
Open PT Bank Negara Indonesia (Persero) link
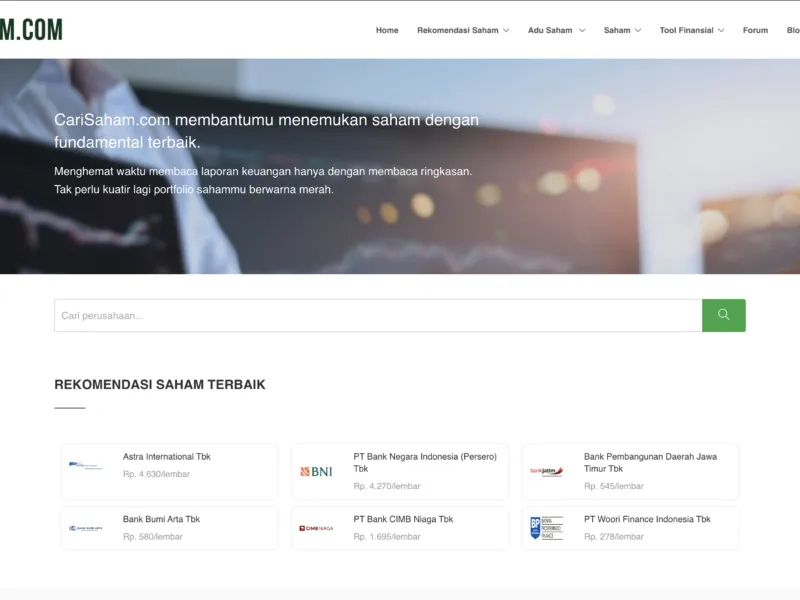[x=424, y=462]
